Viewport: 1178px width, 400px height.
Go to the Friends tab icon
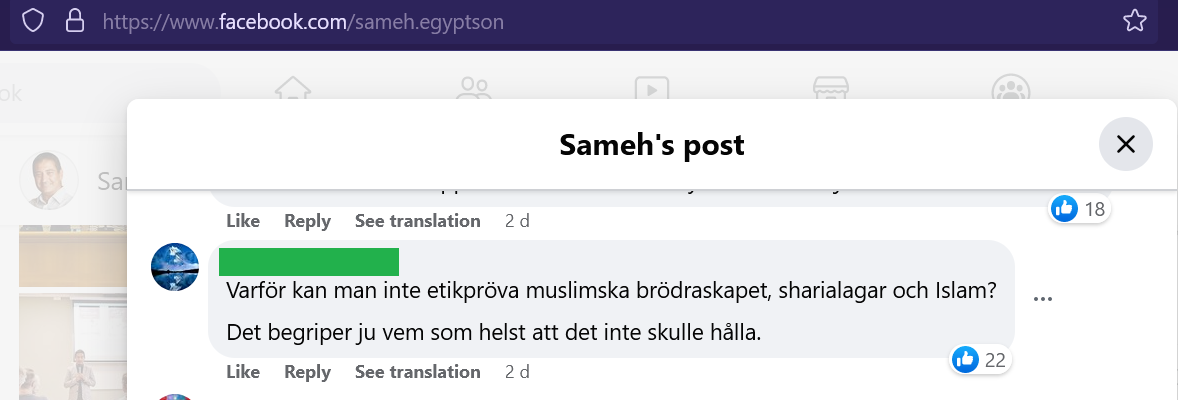point(472,90)
